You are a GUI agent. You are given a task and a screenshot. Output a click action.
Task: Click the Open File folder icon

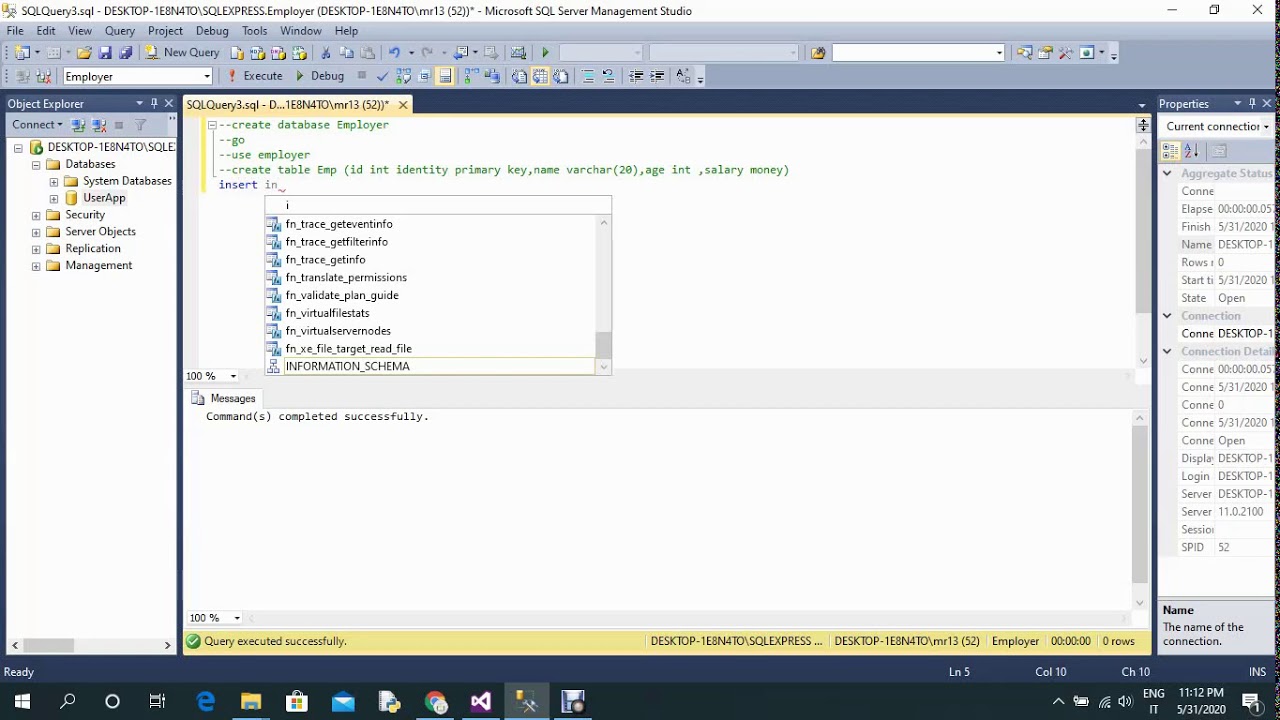click(85, 53)
